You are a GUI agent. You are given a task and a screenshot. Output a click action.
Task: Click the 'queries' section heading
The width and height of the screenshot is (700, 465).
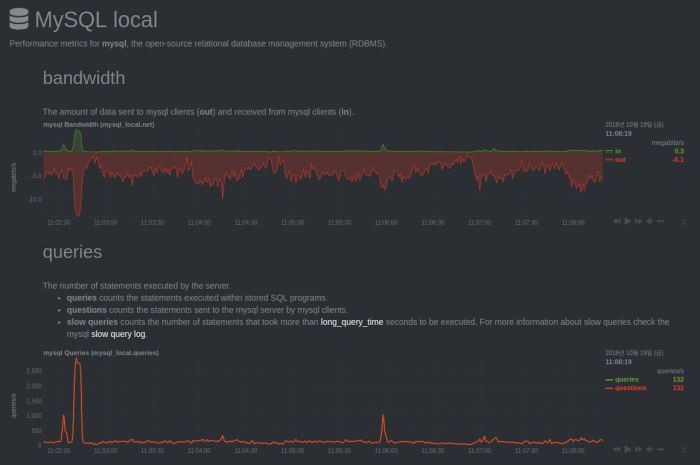tap(72, 252)
